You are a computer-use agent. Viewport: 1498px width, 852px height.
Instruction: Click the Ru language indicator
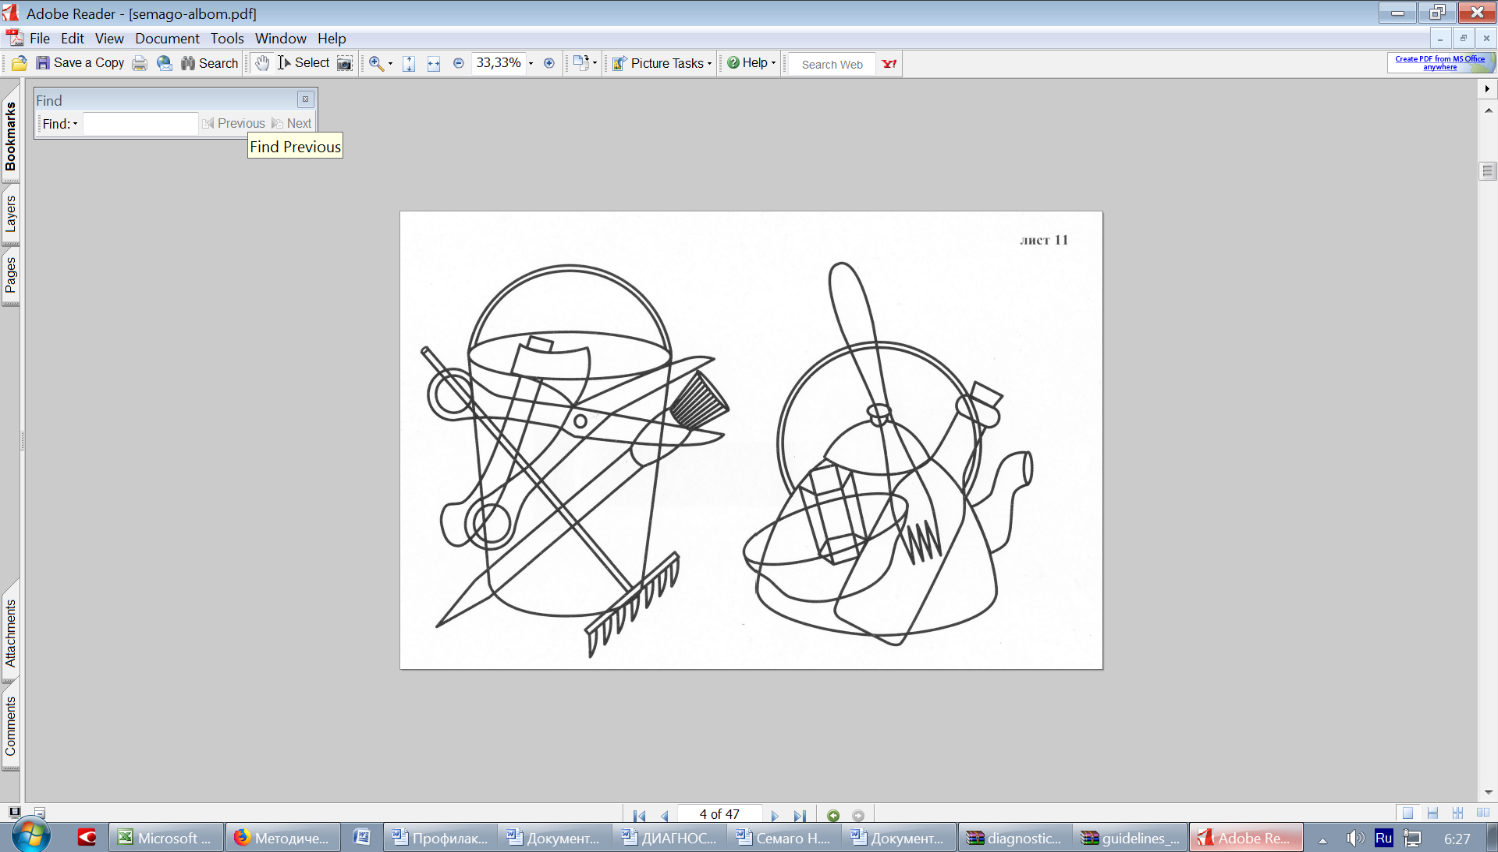click(1384, 838)
